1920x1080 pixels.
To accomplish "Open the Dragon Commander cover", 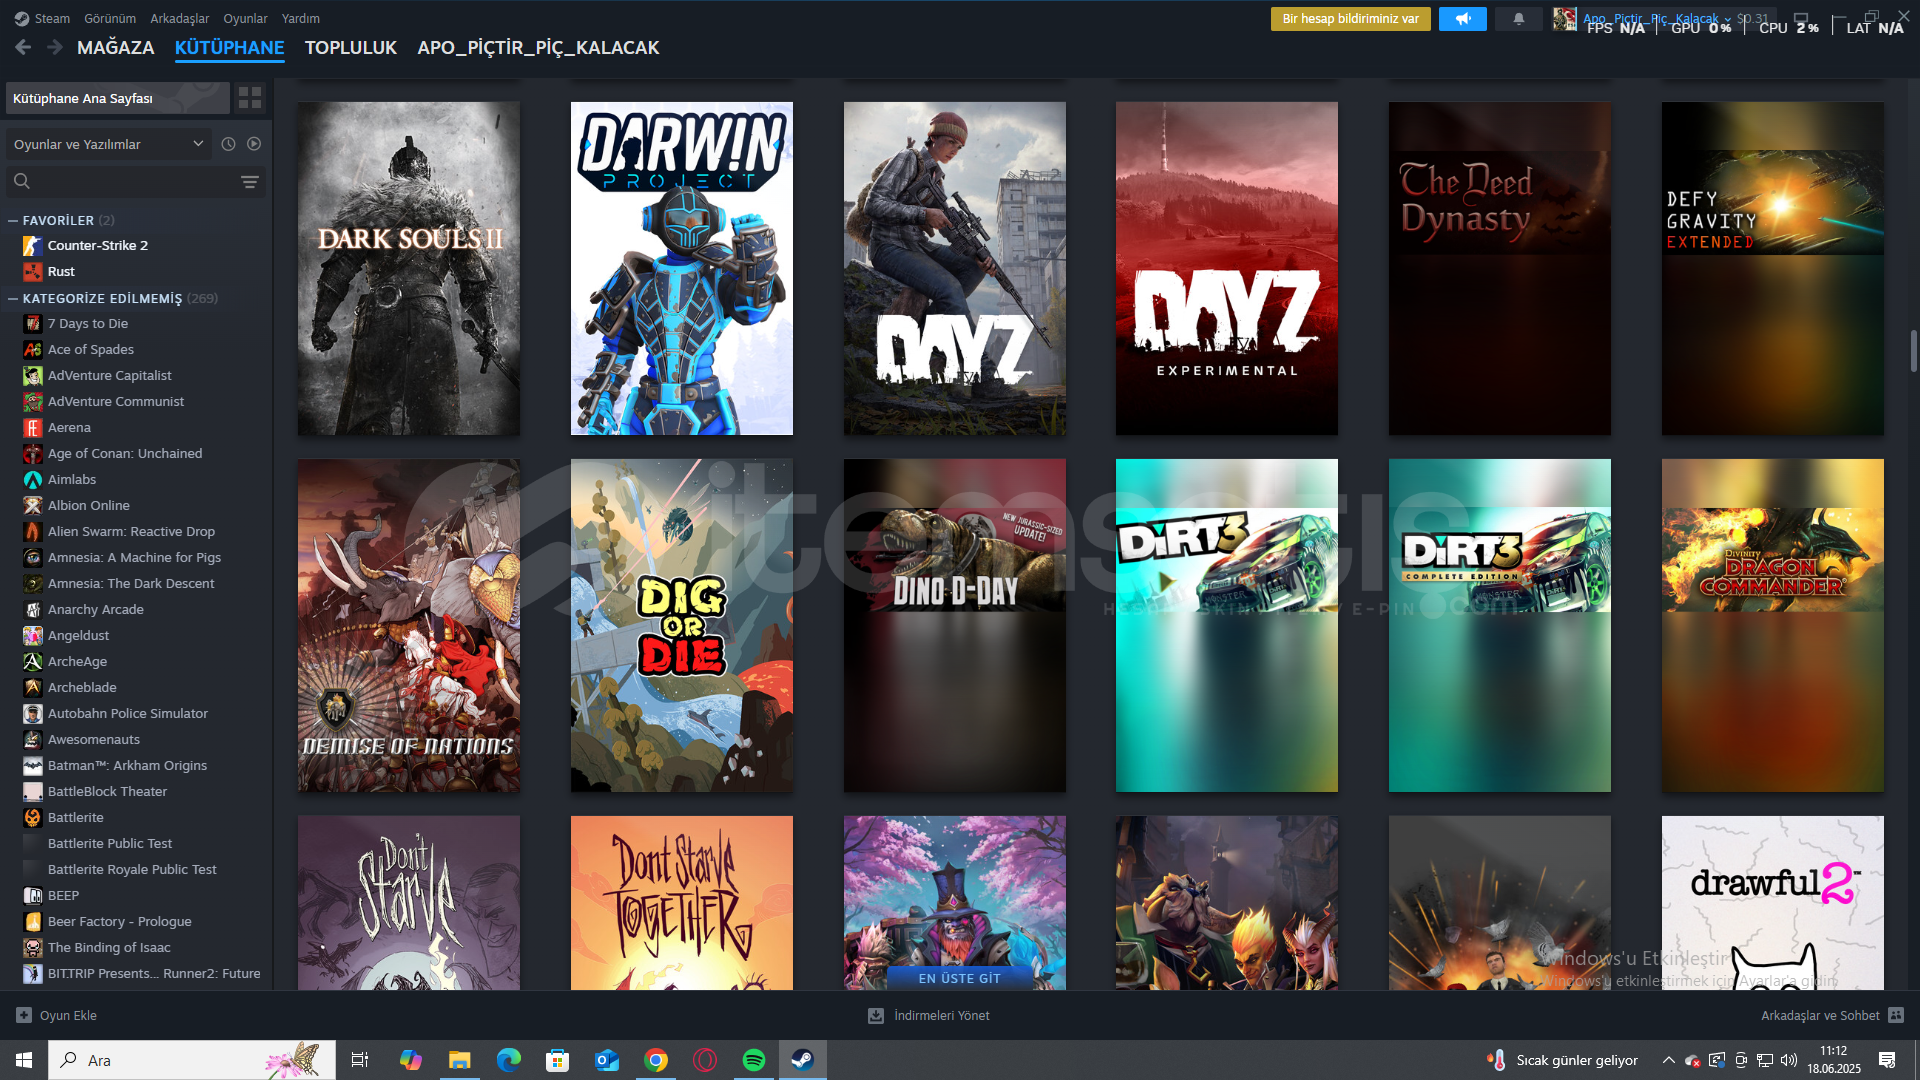I will (x=1773, y=625).
